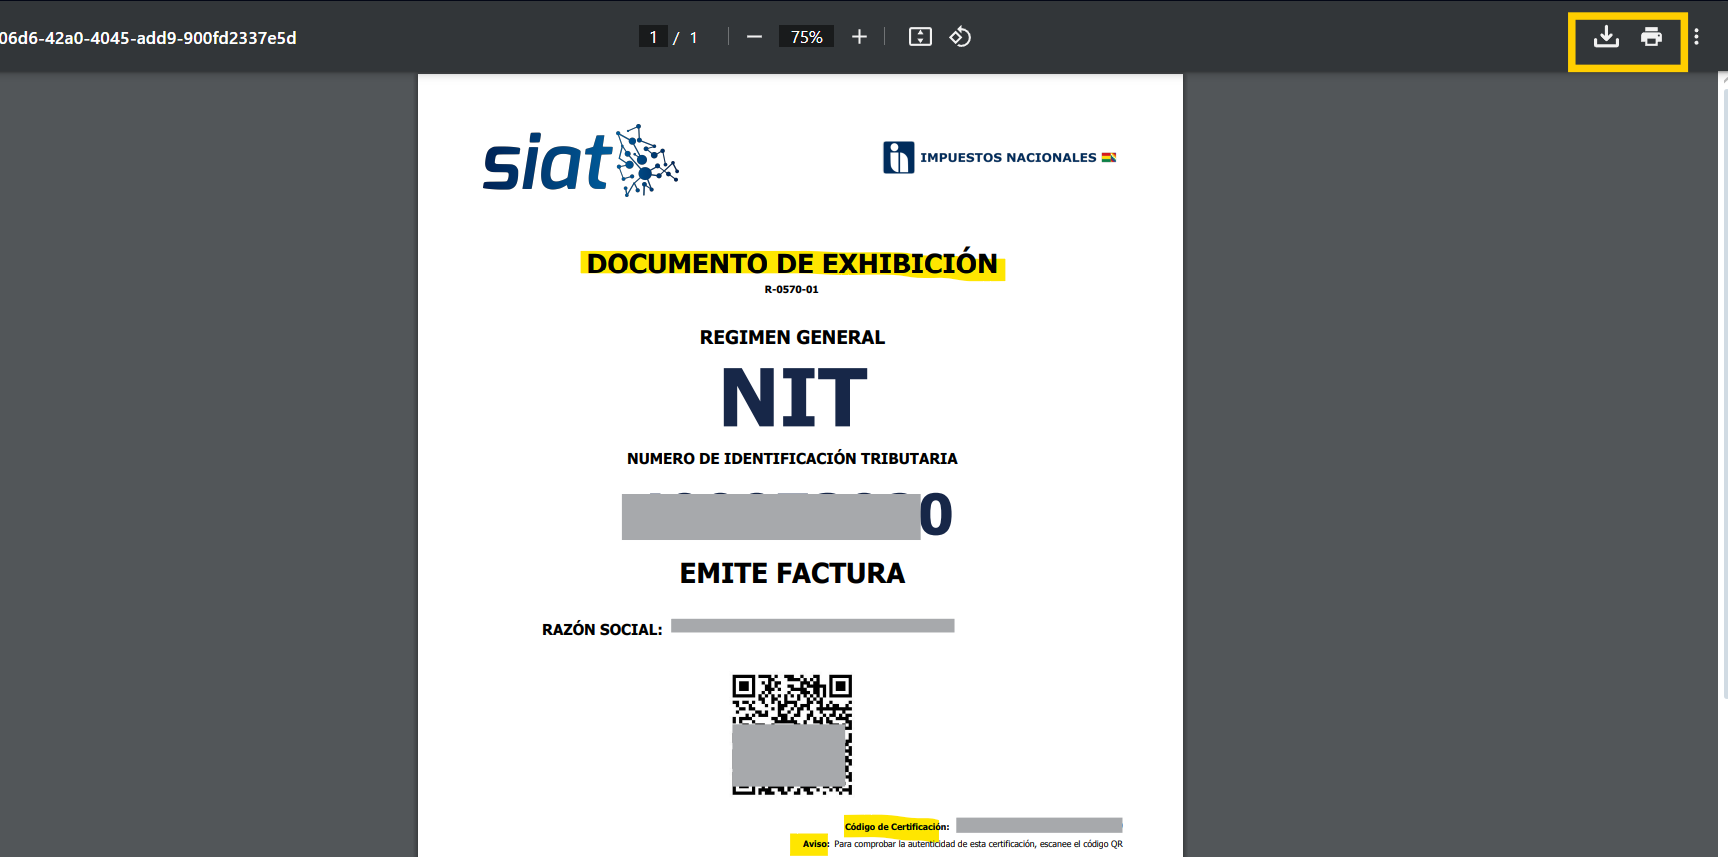Click the REGIMEN GENERAL text
Image resolution: width=1728 pixels, height=857 pixels.
point(792,338)
